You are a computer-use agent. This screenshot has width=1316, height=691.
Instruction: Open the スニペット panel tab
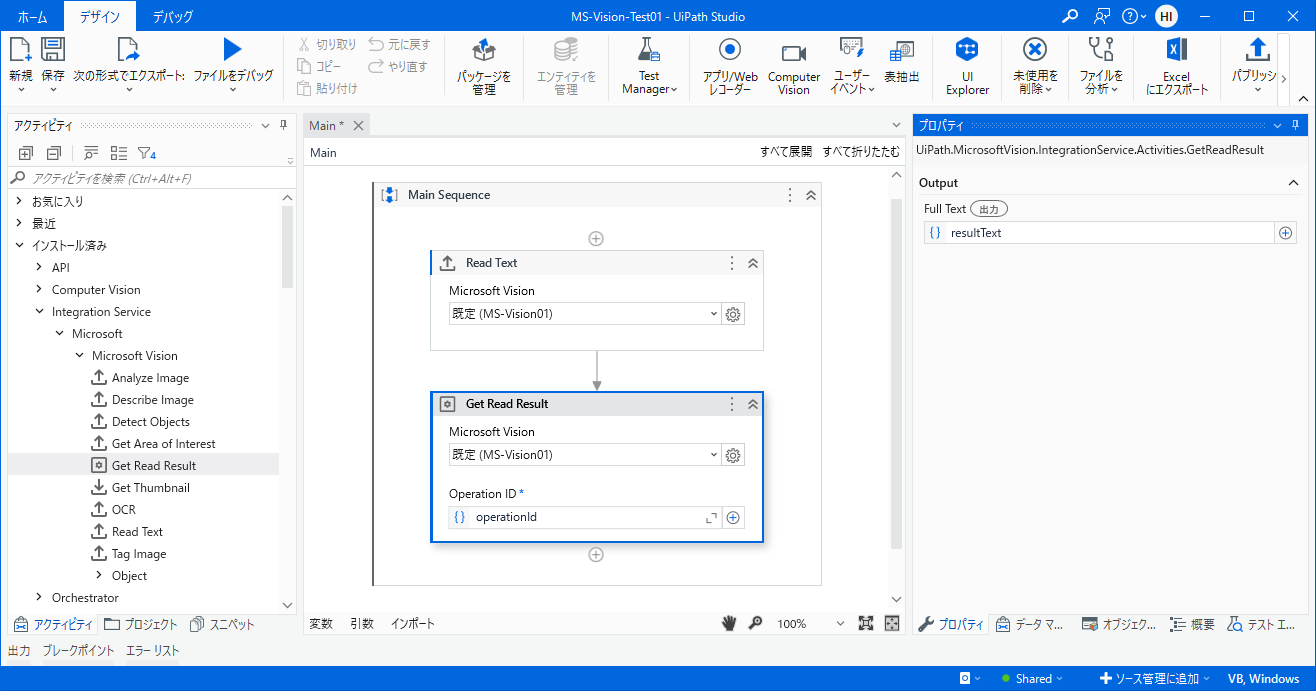(x=222, y=624)
